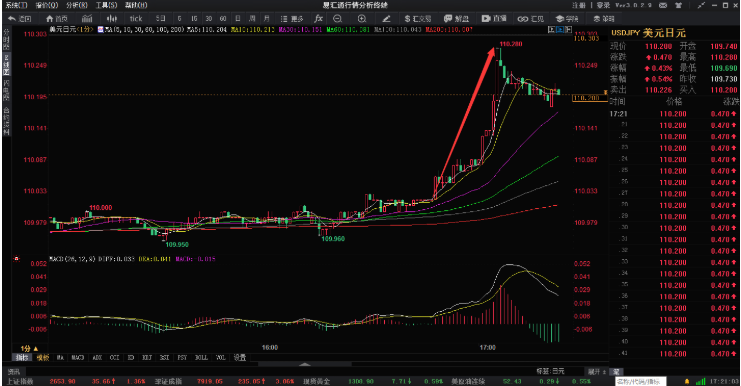741x386 pixels.
Task: Select the 15 minute period button
Action: pos(194,18)
